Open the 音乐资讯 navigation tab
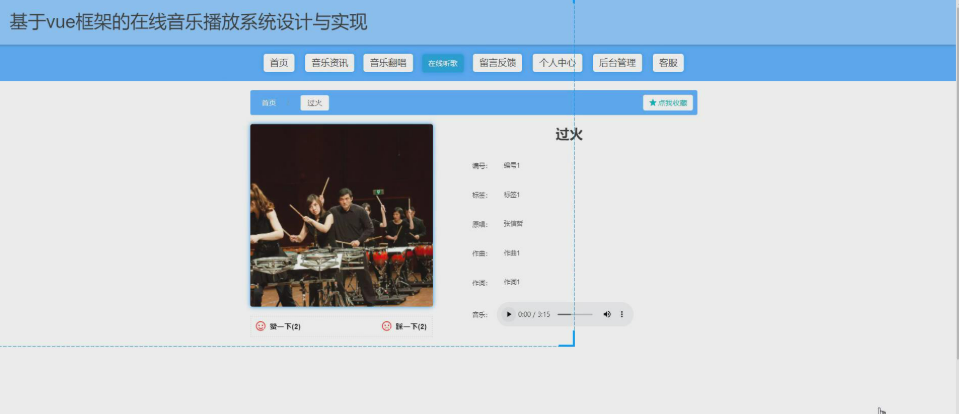 click(330, 63)
